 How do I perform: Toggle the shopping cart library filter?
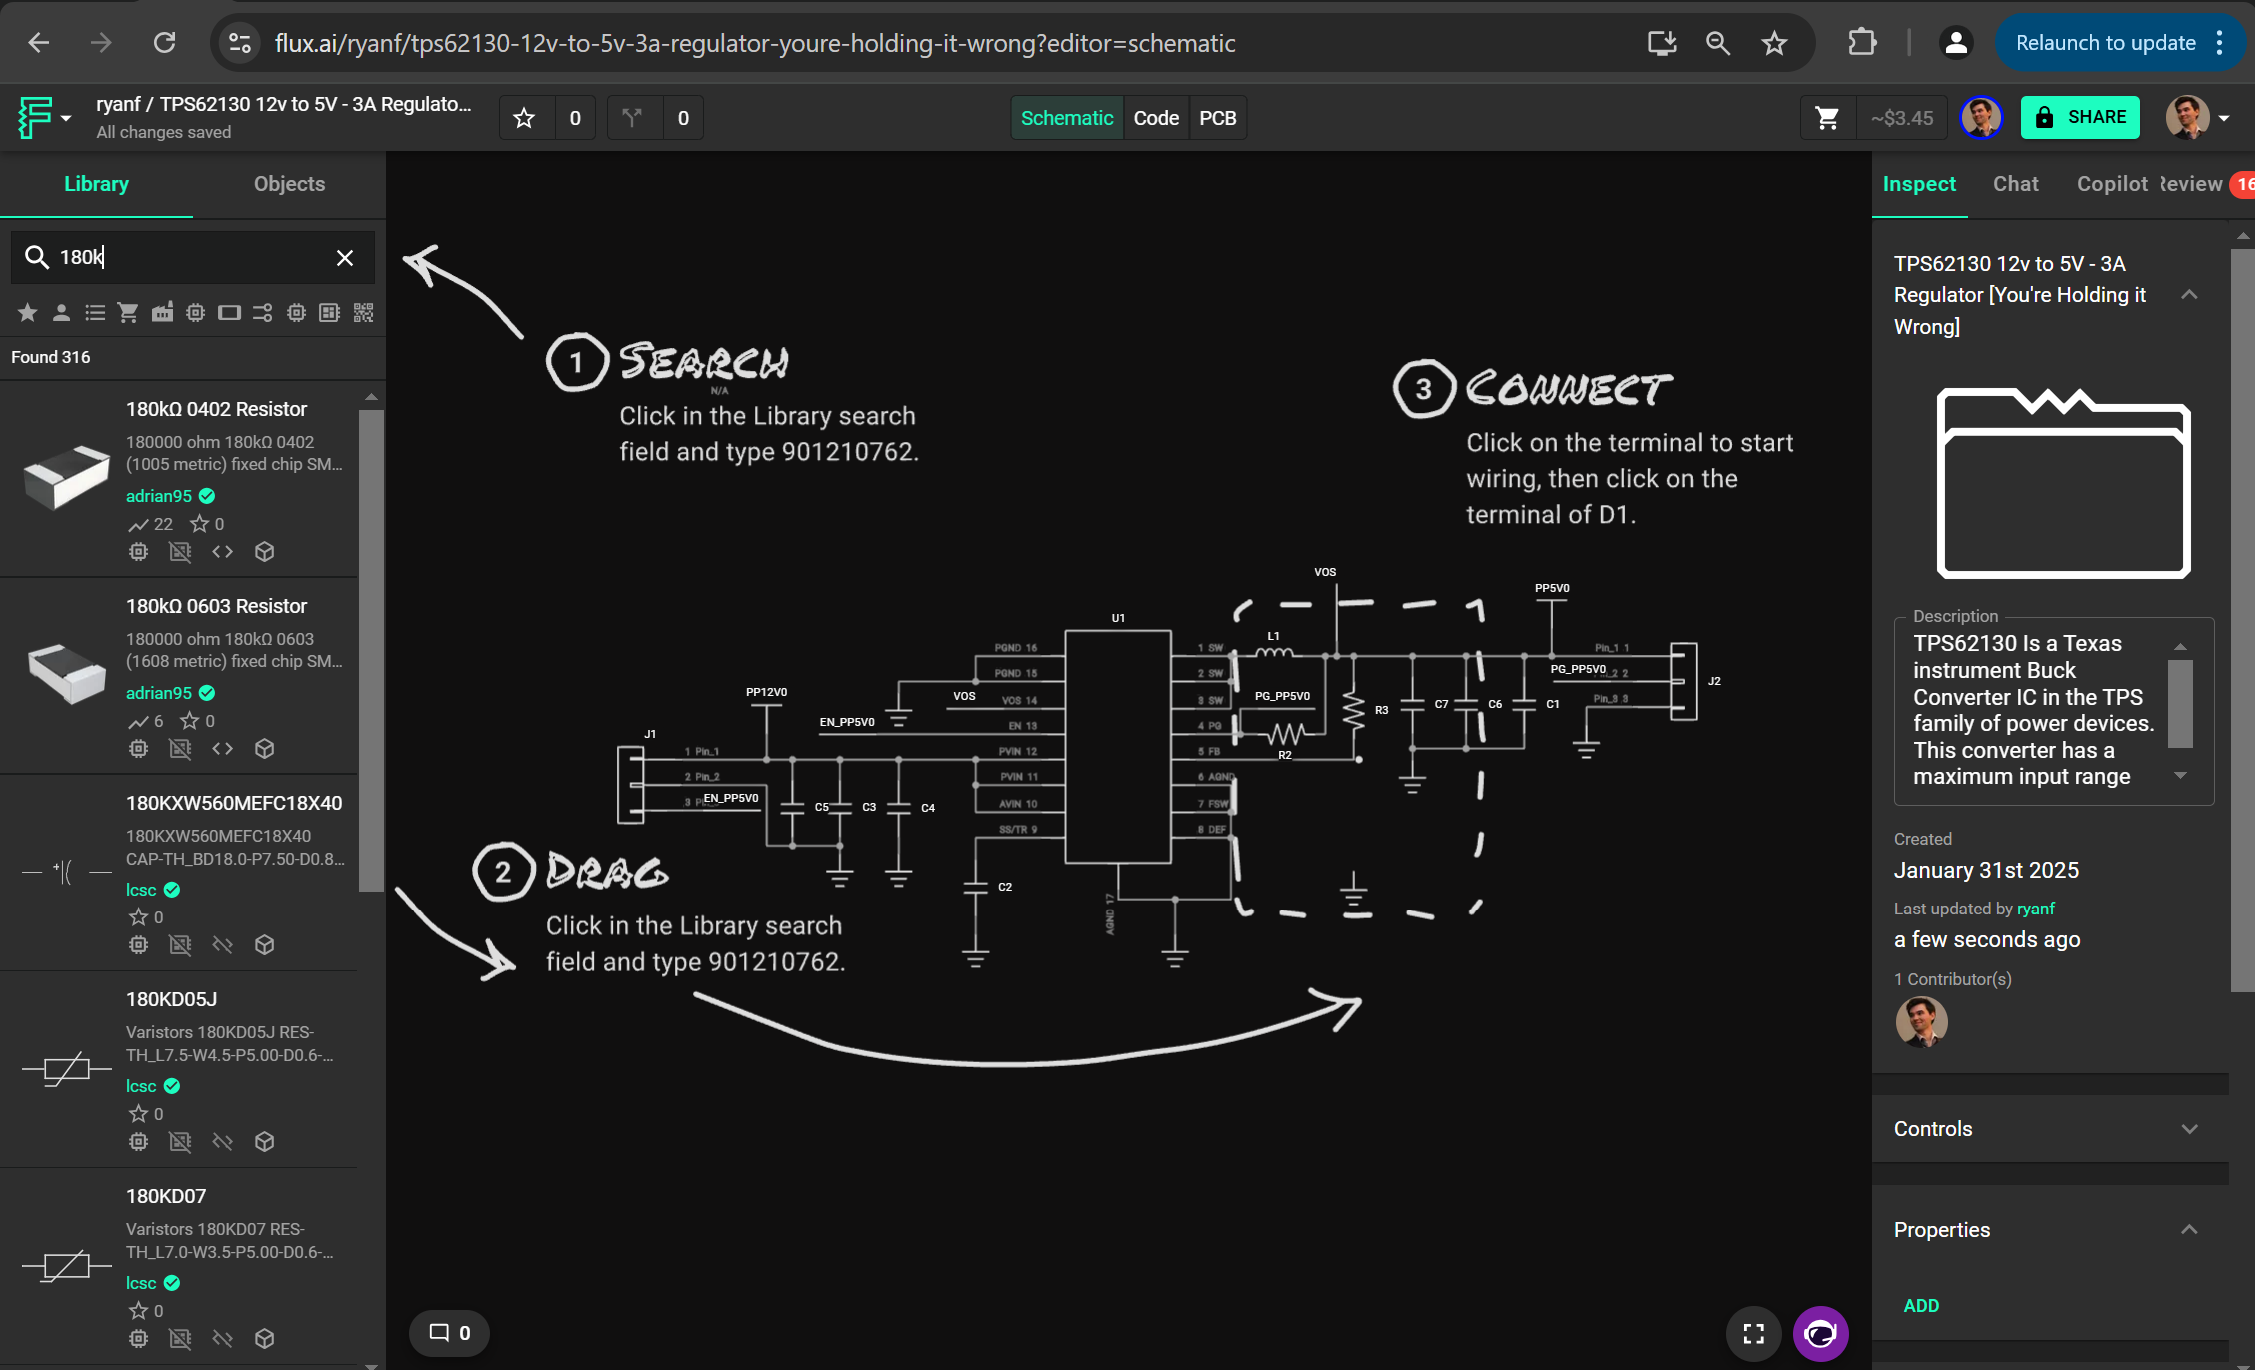click(x=128, y=313)
